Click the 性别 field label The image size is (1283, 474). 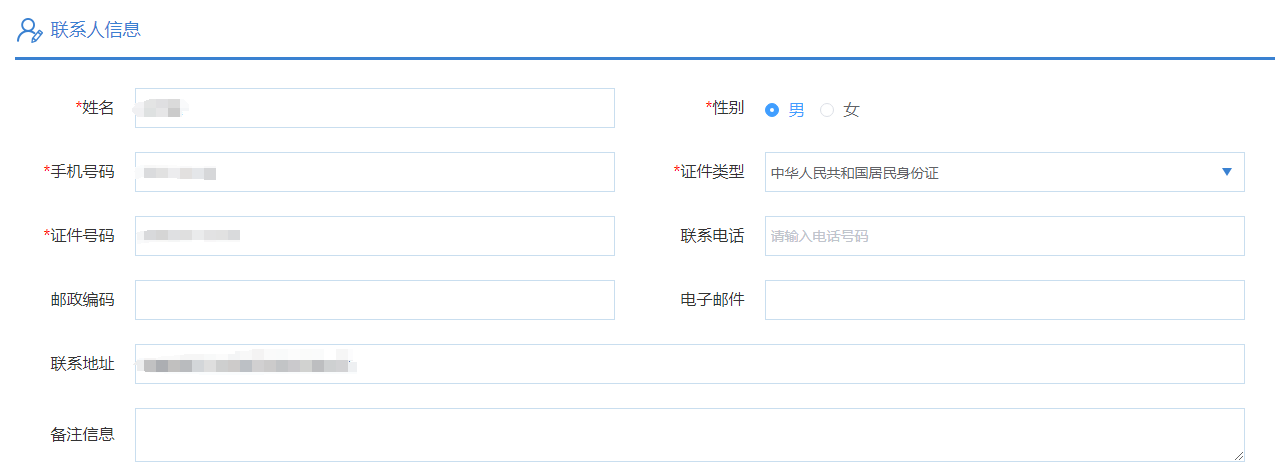tap(727, 108)
